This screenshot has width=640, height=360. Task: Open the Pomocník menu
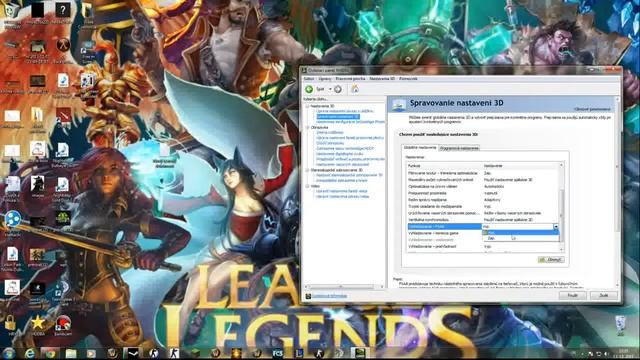click(408, 79)
